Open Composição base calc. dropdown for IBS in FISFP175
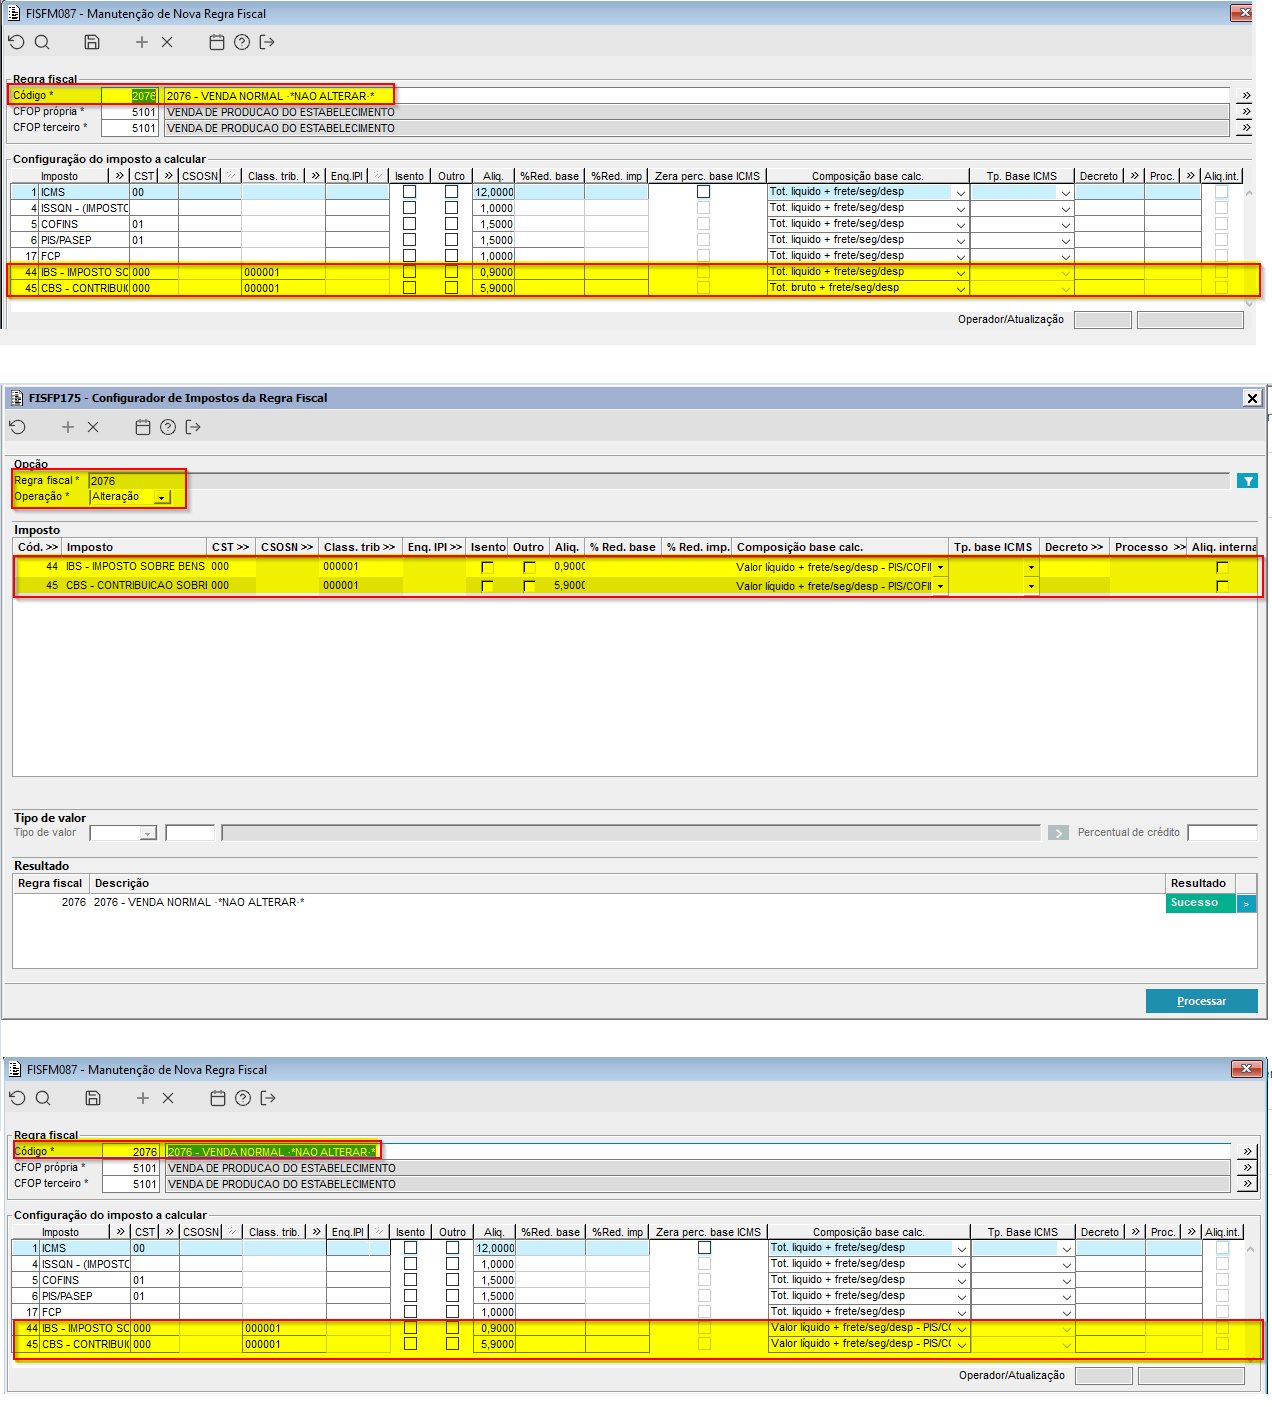 point(940,567)
